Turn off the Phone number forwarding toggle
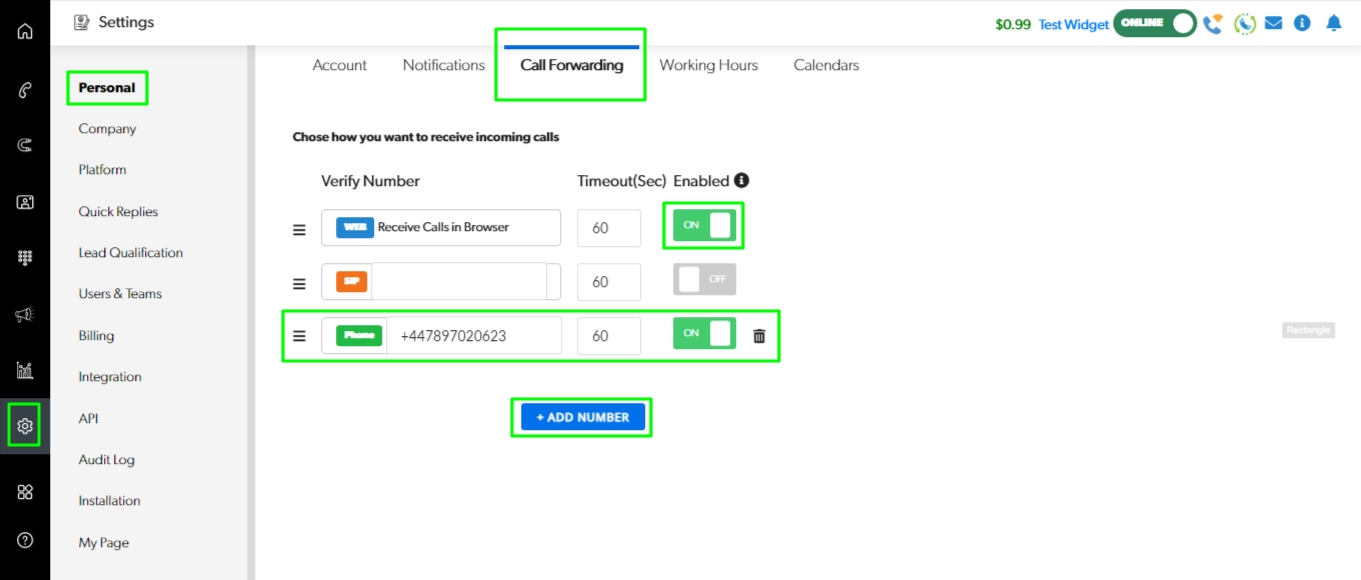The height and width of the screenshot is (580, 1361). pos(704,334)
